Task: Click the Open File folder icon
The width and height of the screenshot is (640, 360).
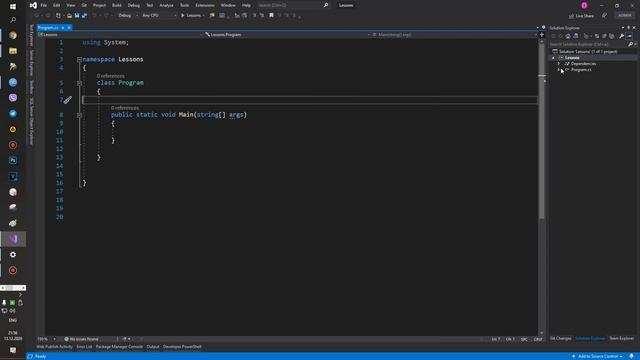Action: [x=69, y=16]
